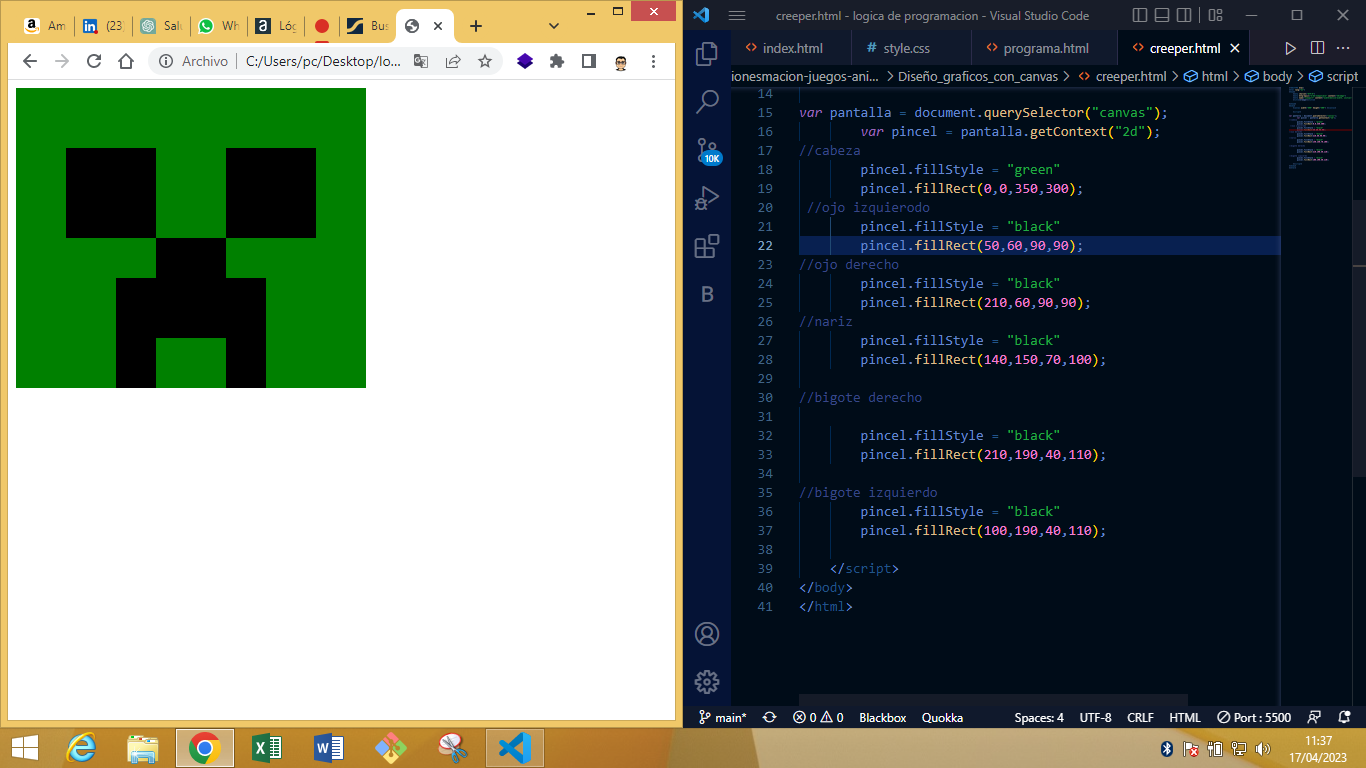
Task: Open Word from the taskbar
Action: pos(329,747)
